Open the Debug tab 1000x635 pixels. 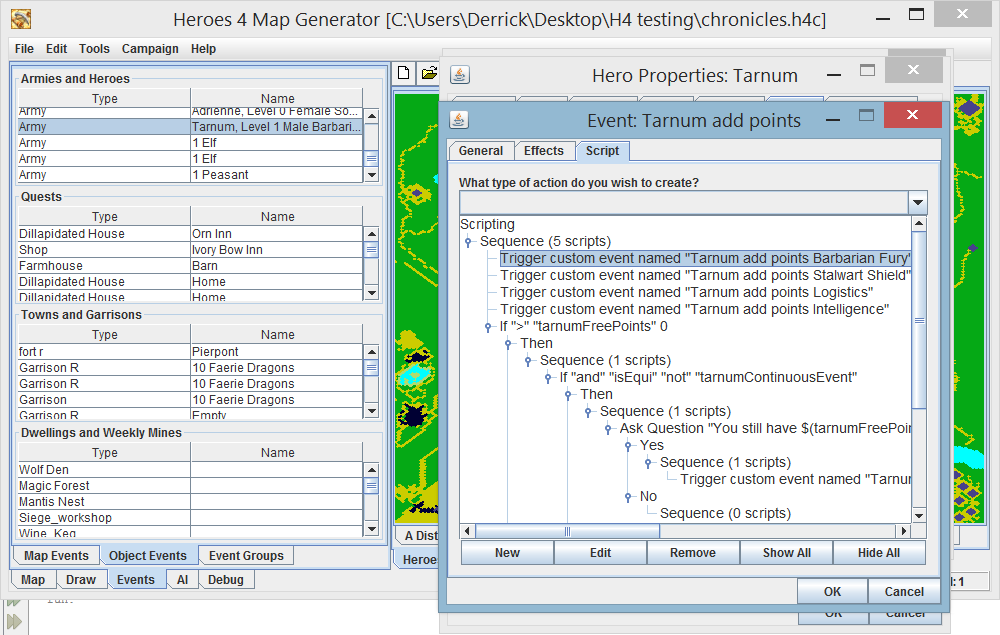[226, 580]
